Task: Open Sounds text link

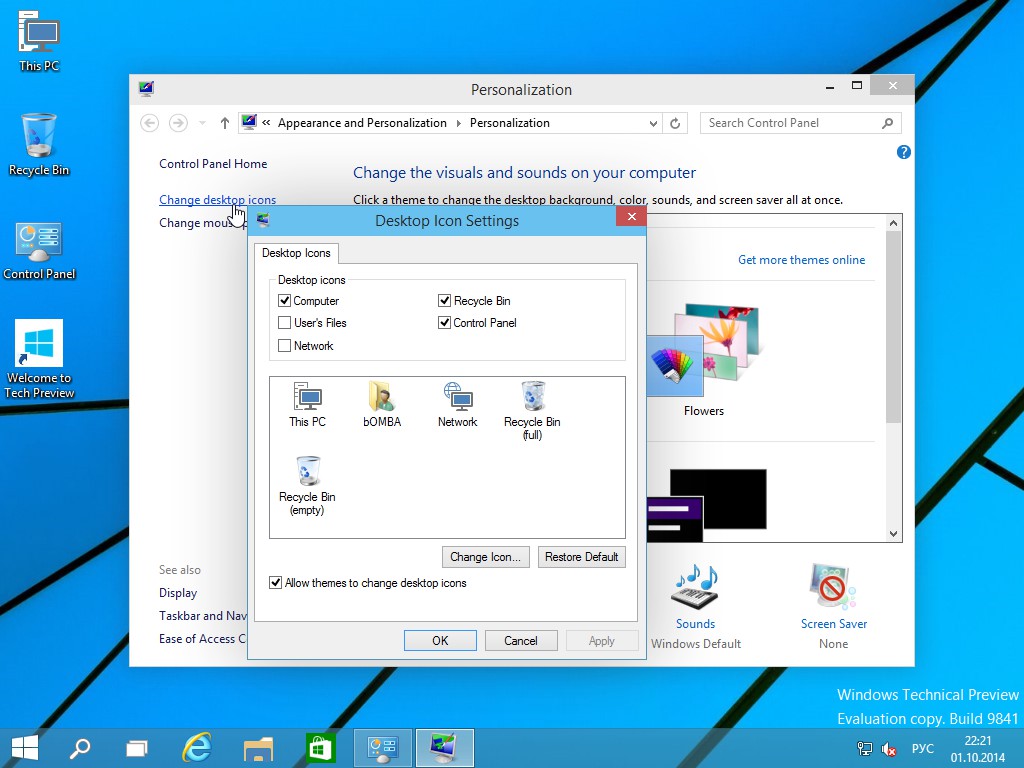Action: point(695,624)
